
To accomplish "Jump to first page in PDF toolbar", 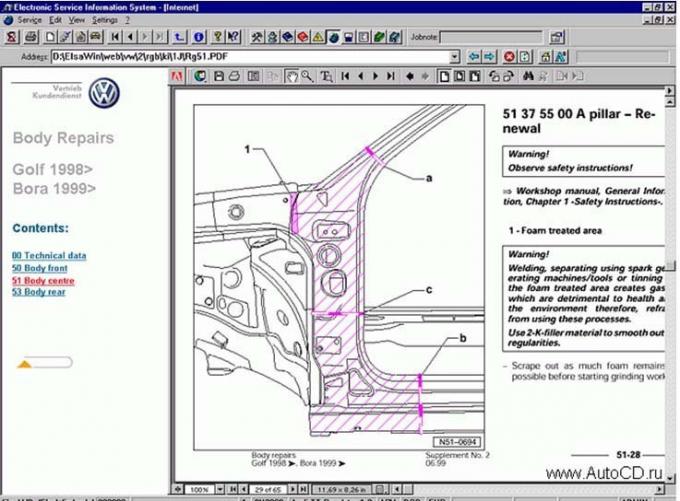I will 345,75.
